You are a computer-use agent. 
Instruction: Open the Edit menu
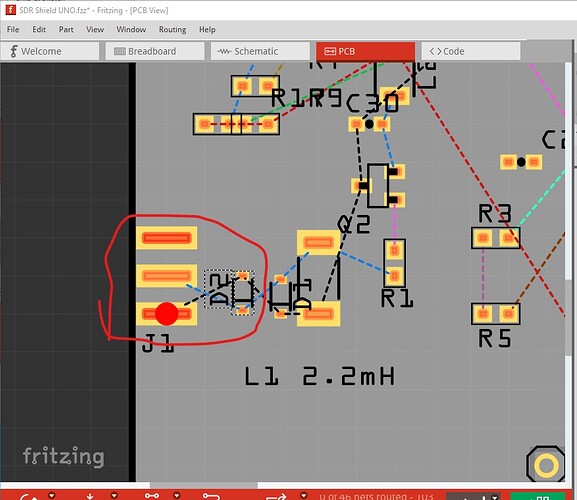pyautogui.click(x=39, y=29)
